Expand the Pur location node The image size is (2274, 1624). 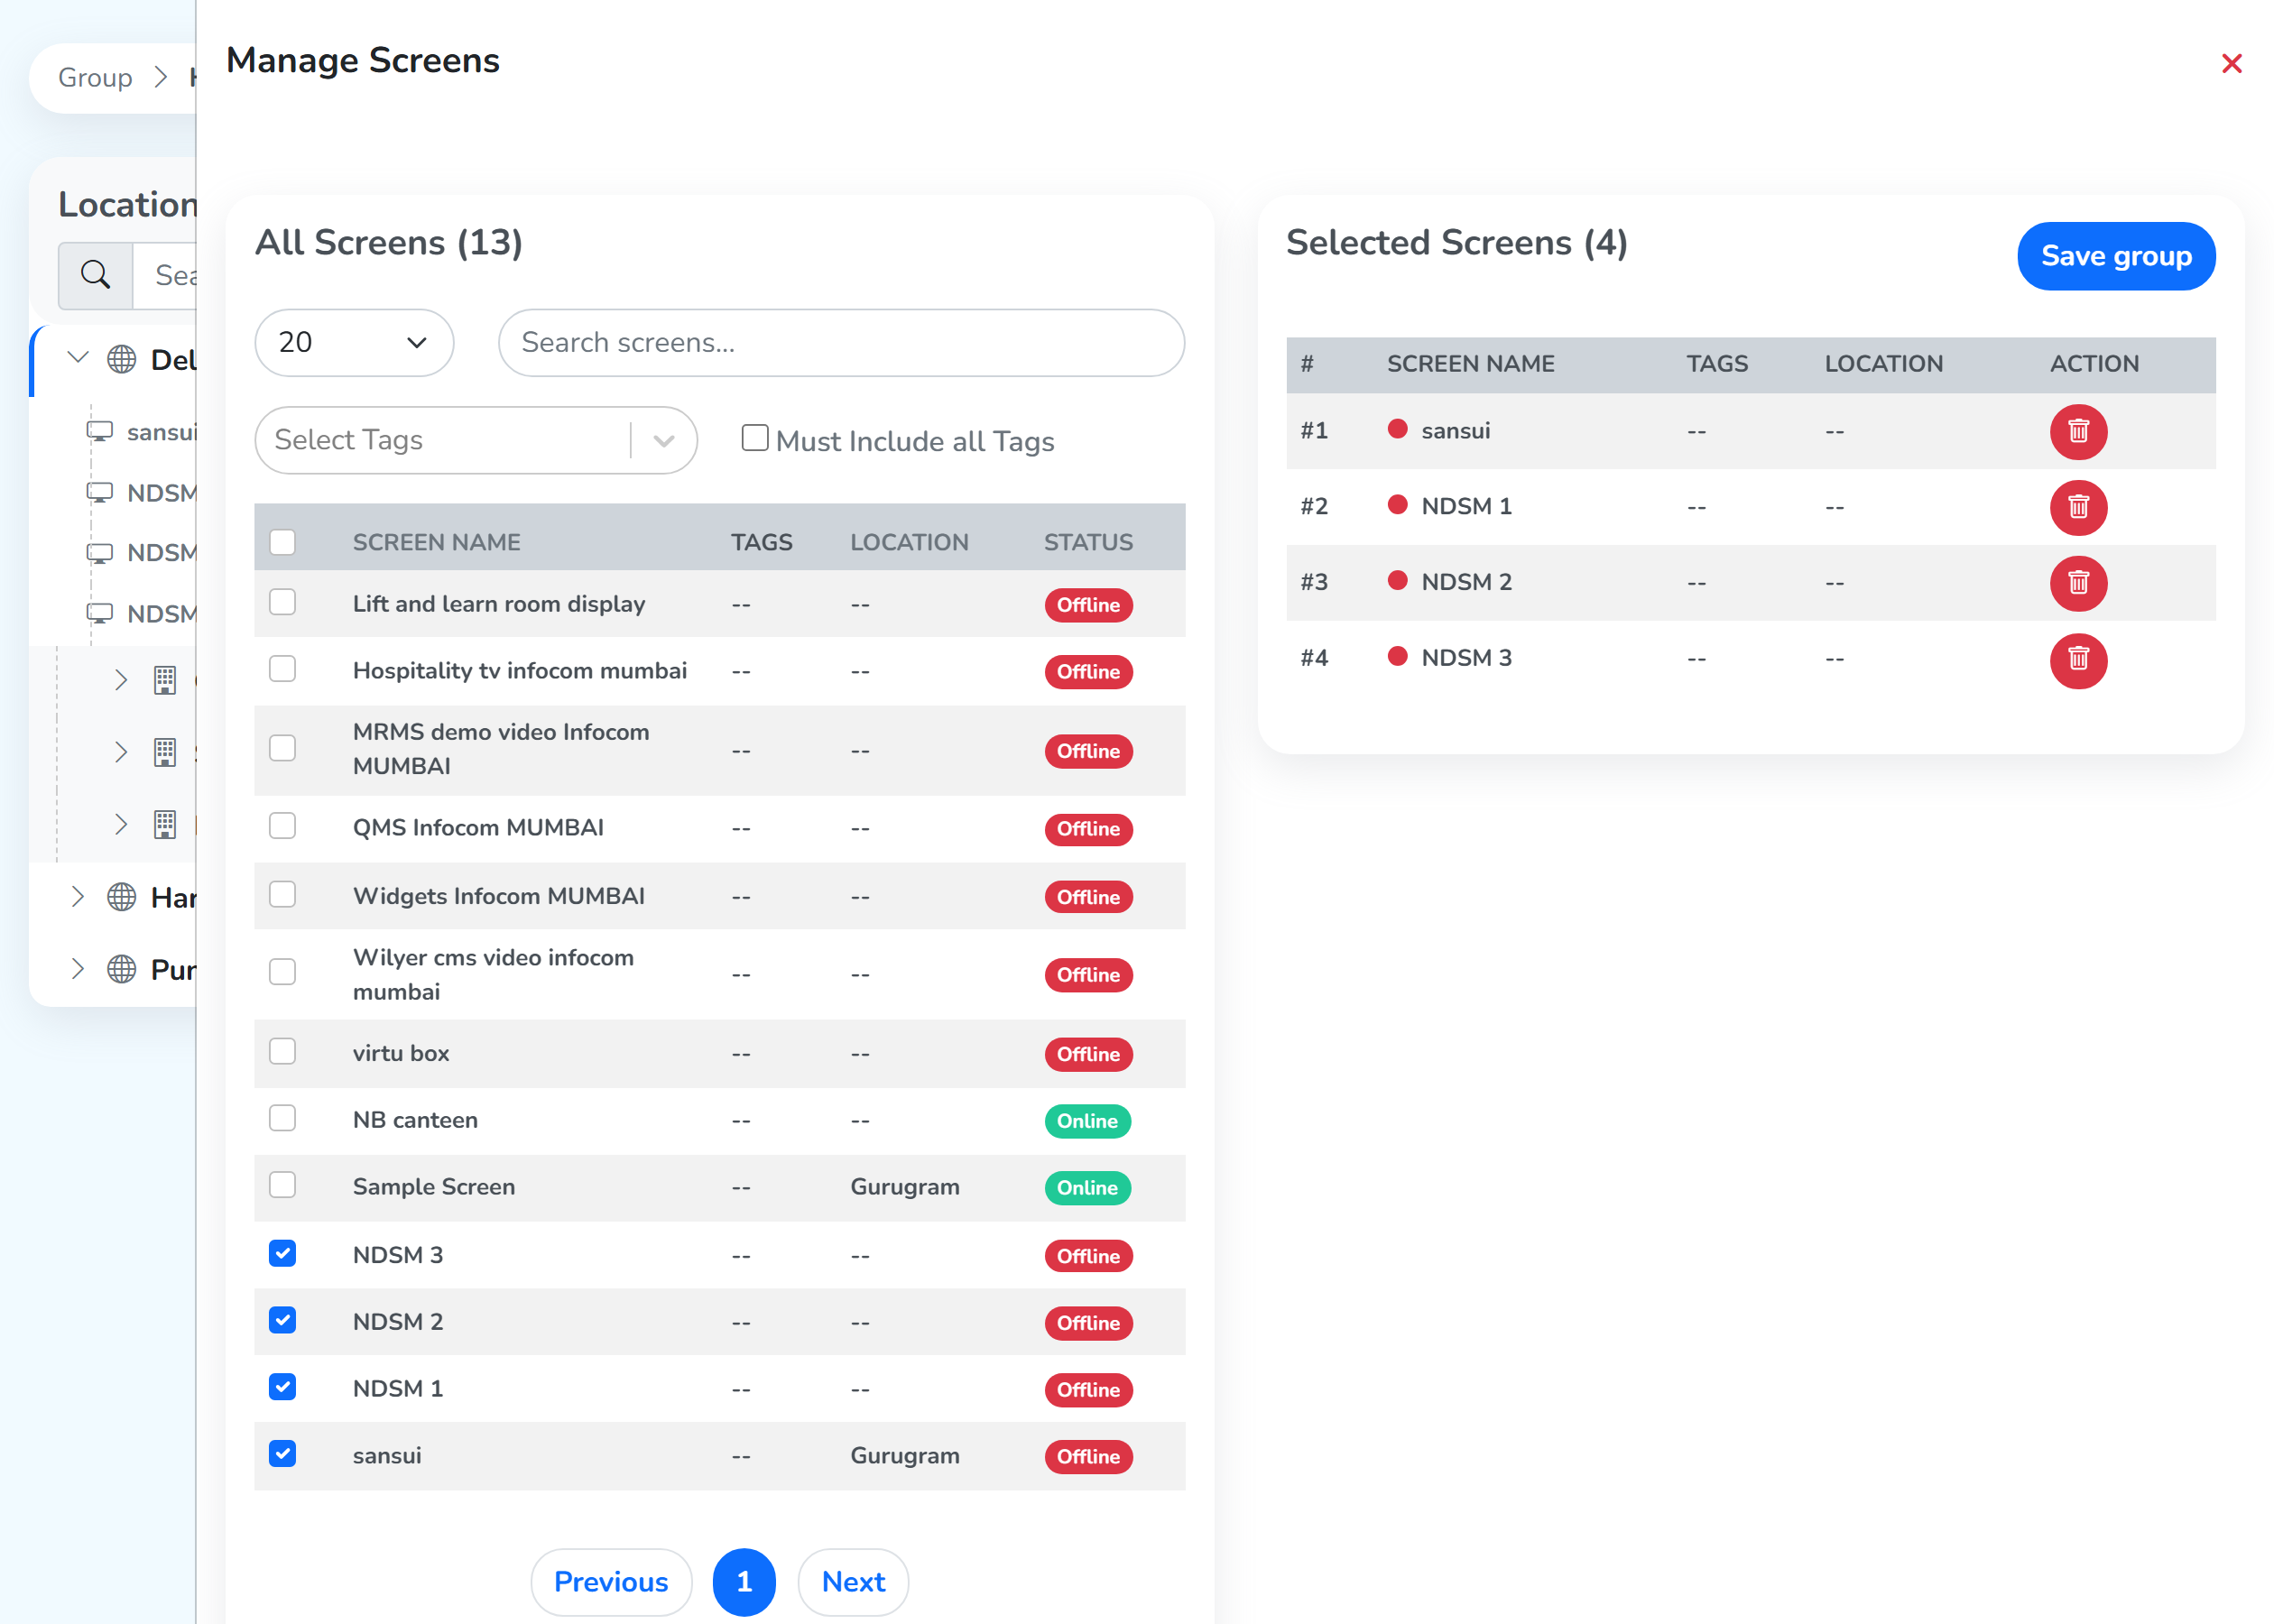[77, 968]
